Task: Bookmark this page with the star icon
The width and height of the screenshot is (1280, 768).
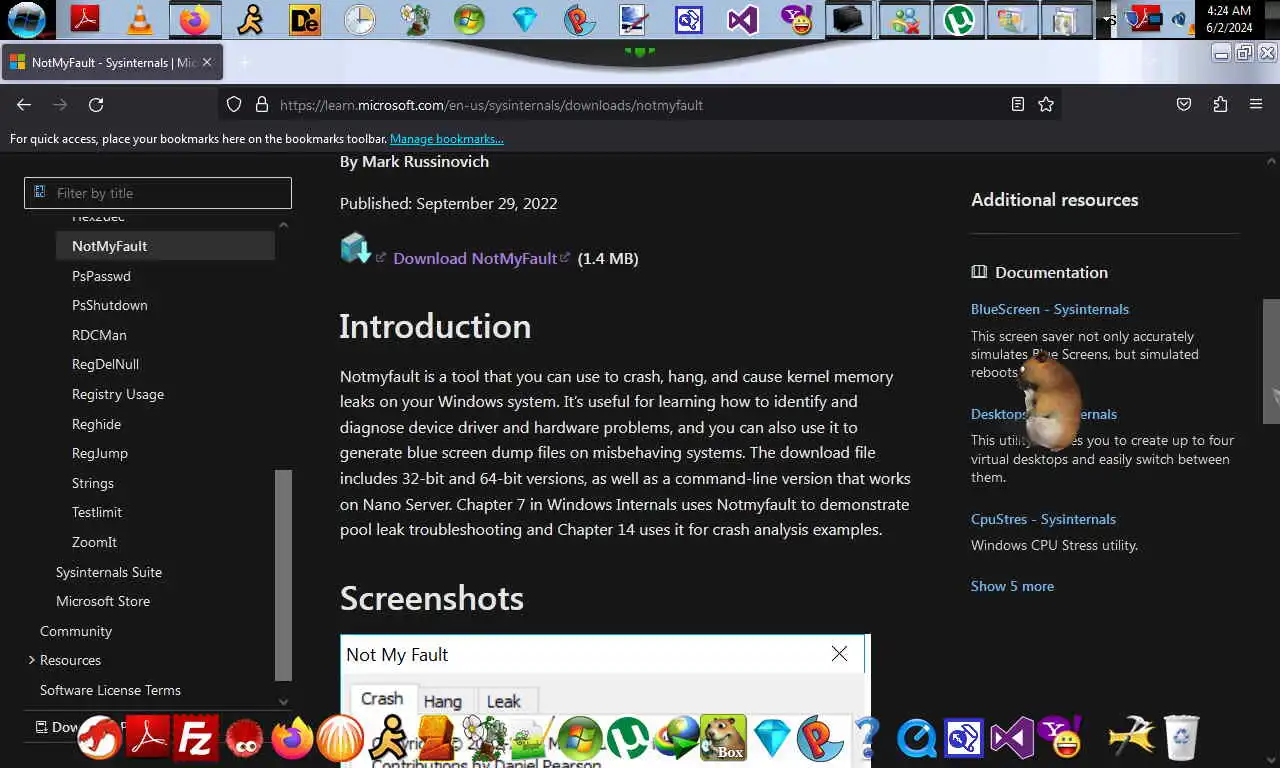Action: (x=1046, y=104)
